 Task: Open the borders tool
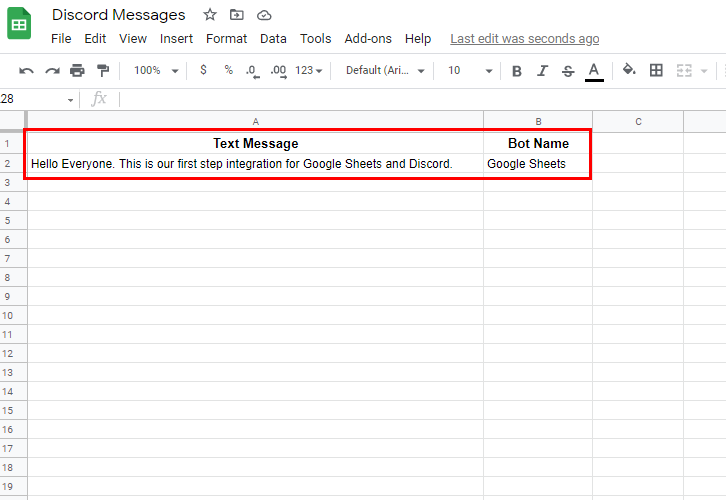point(656,70)
